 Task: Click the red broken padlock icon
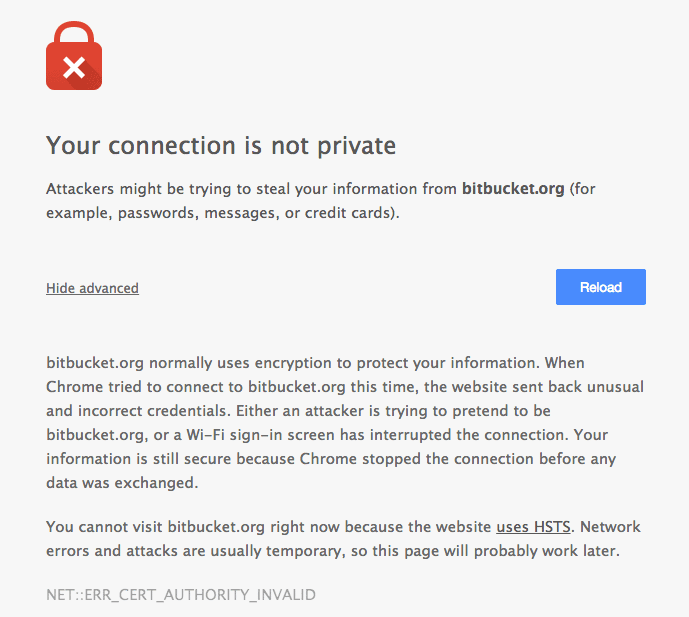pos(74,55)
